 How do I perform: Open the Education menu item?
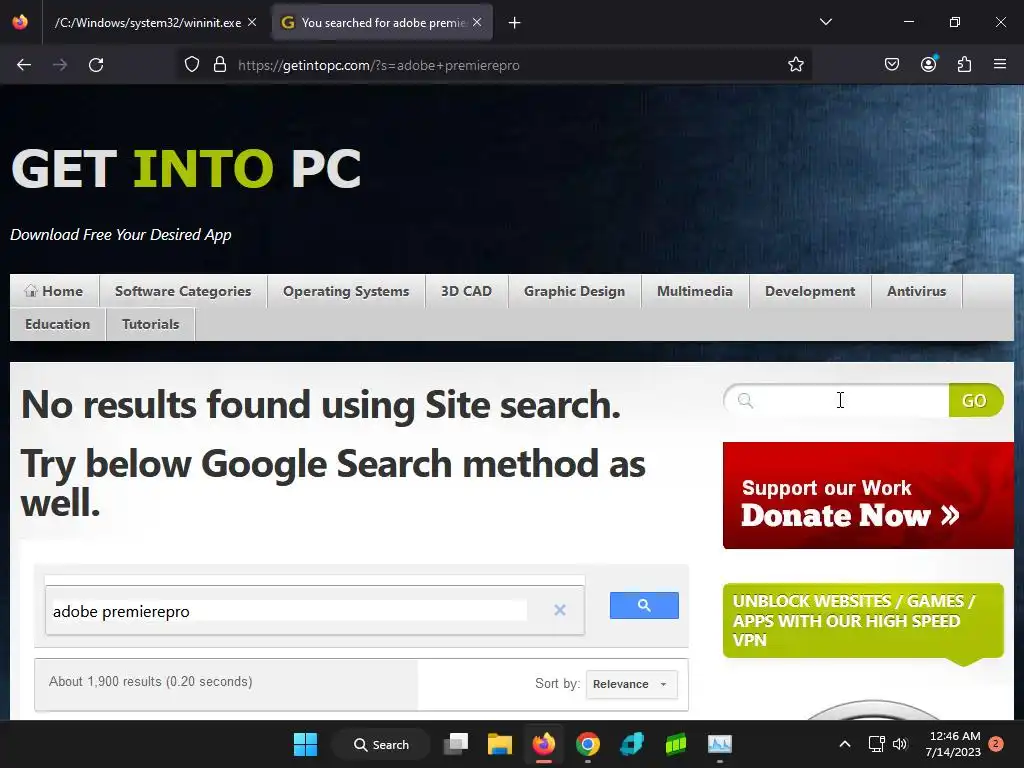coord(57,324)
